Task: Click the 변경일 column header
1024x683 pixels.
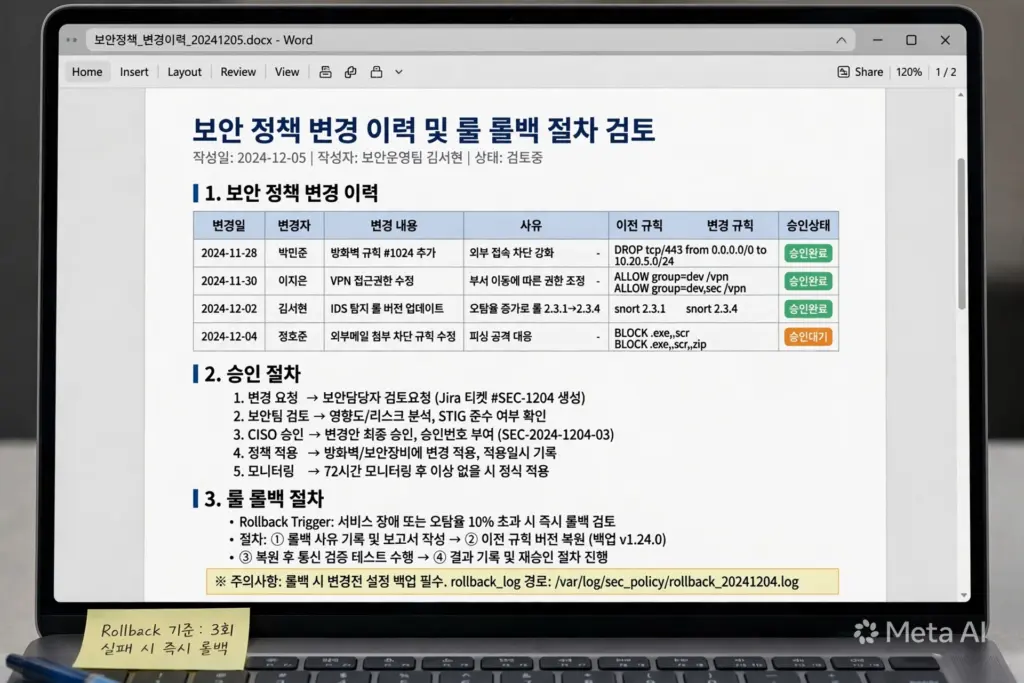Action: (x=229, y=225)
